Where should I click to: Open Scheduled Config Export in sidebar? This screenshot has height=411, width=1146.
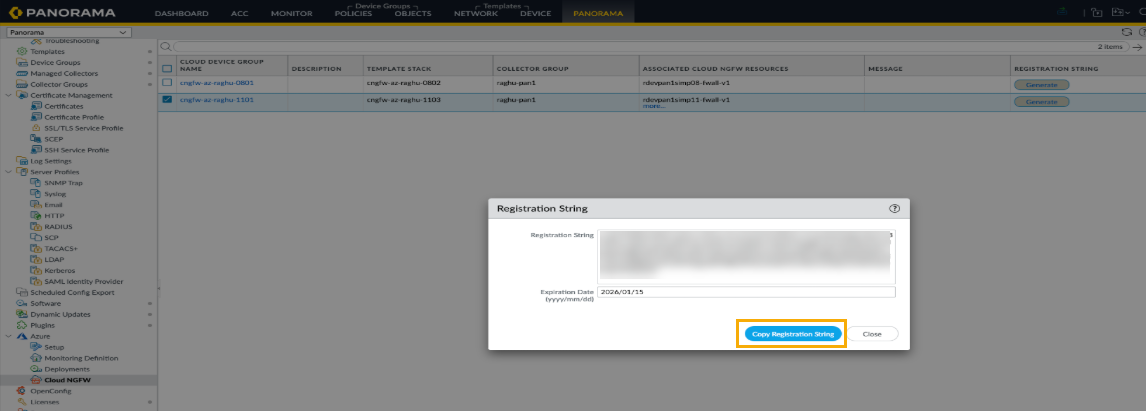(x=72, y=292)
